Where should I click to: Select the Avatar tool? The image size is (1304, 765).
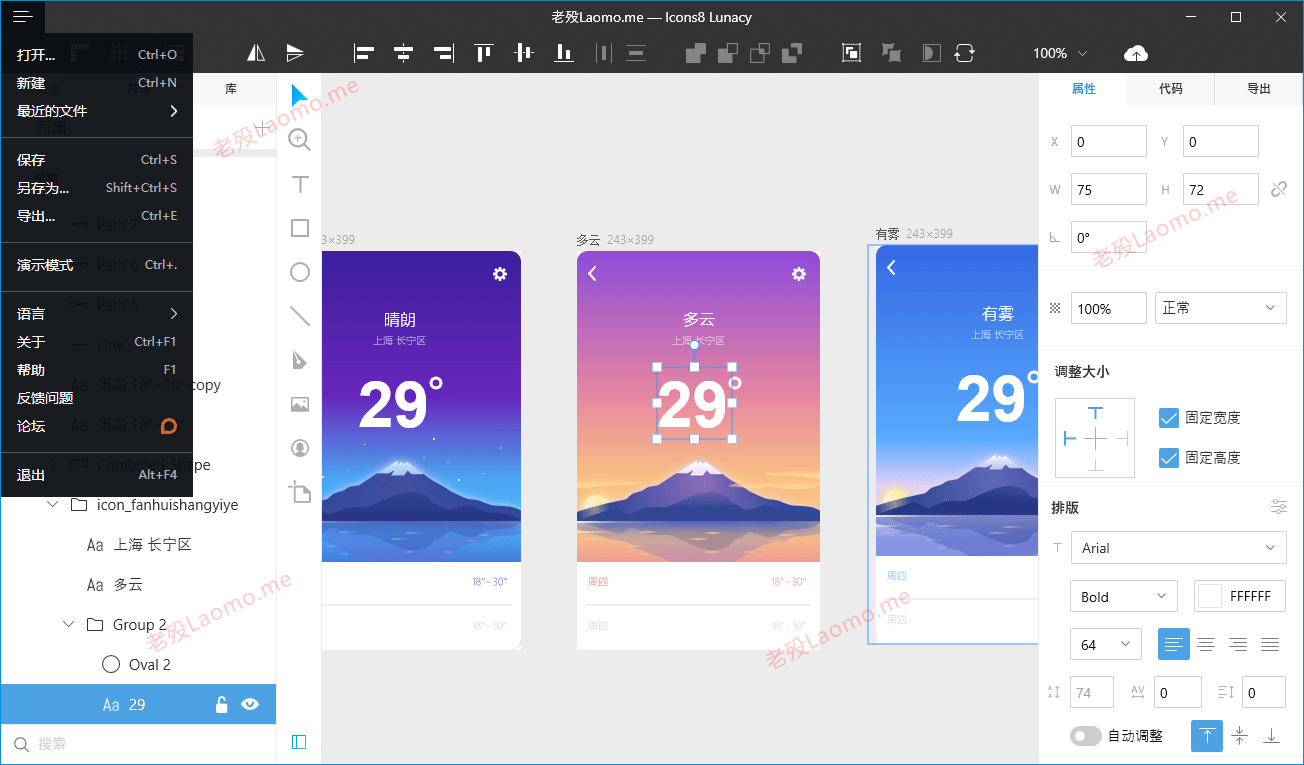[x=300, y=448]
